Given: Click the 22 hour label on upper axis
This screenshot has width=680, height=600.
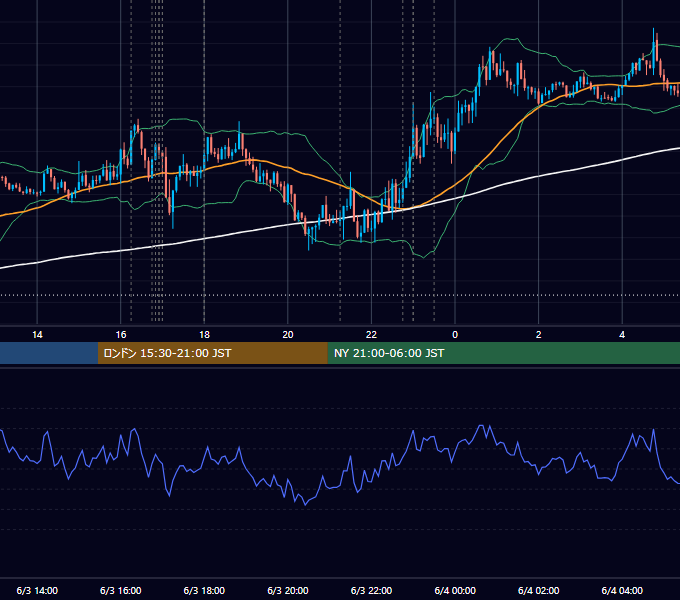Looking at the screenshot, I should point(371,335).
